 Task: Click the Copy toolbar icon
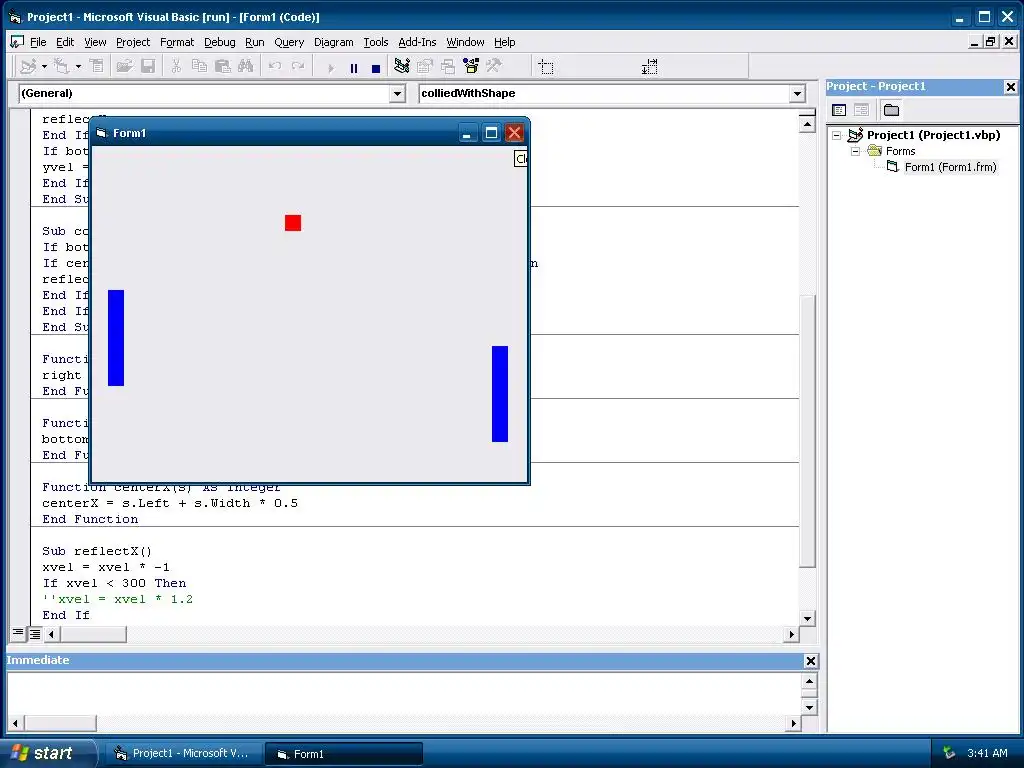[199, 66]
